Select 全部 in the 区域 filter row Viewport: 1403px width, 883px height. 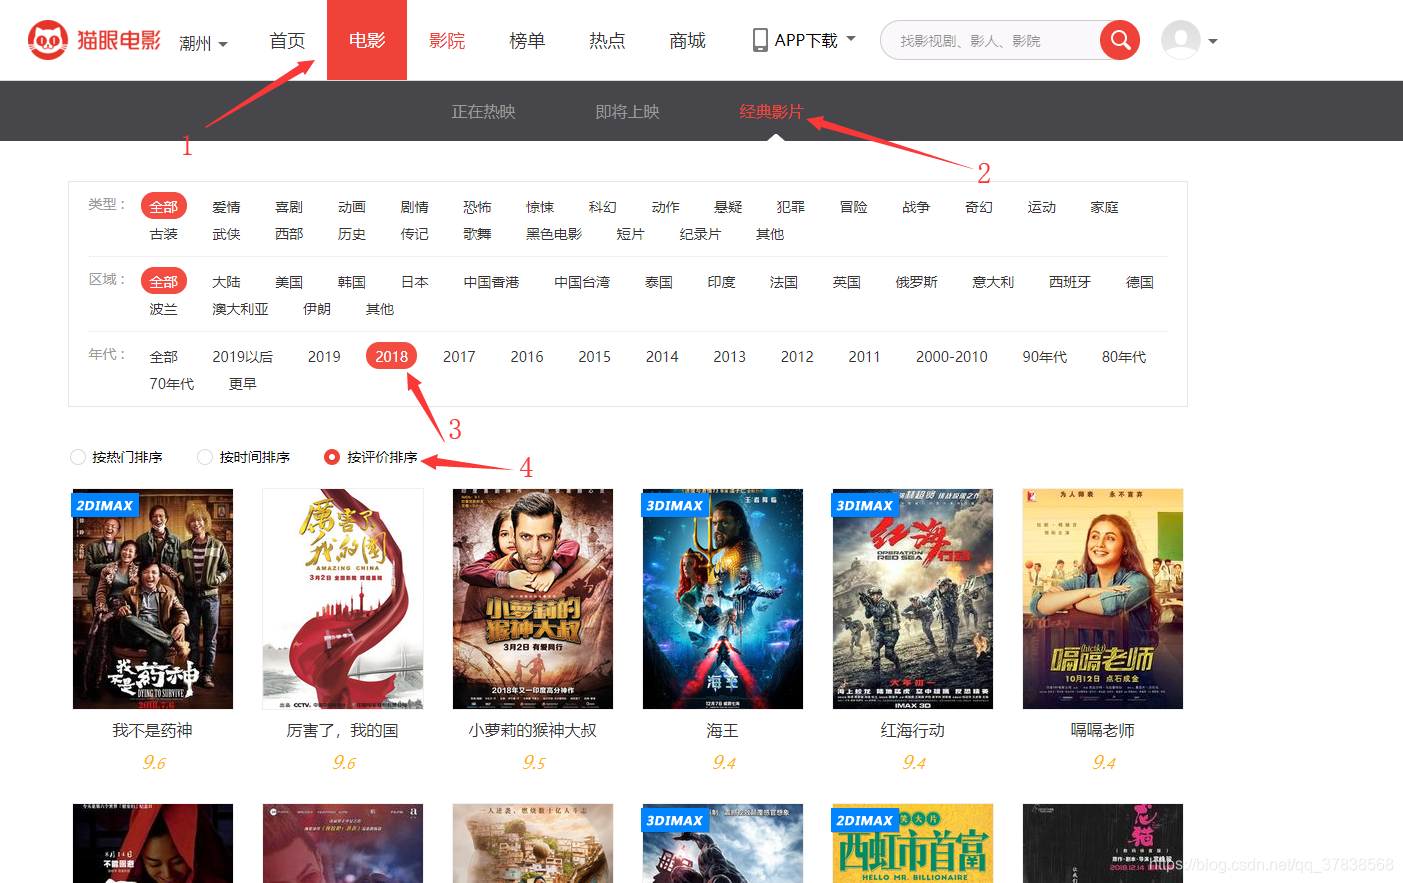164,281
